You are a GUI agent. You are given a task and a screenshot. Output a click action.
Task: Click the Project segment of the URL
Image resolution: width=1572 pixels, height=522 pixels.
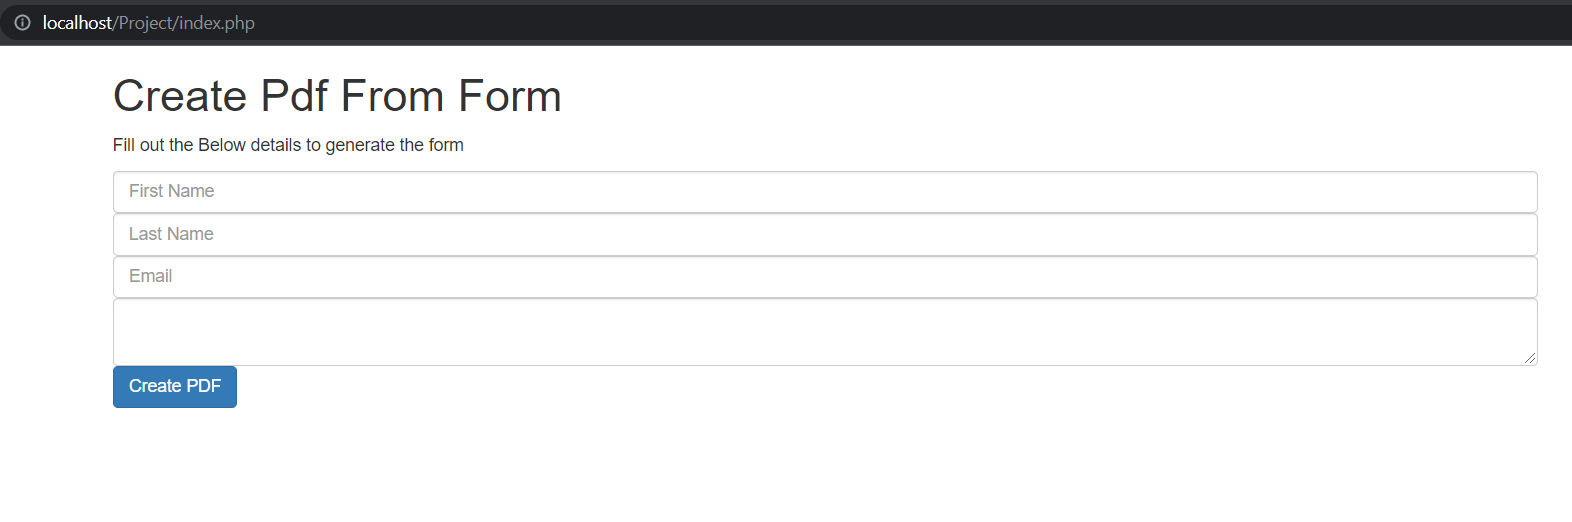(146, 23)
